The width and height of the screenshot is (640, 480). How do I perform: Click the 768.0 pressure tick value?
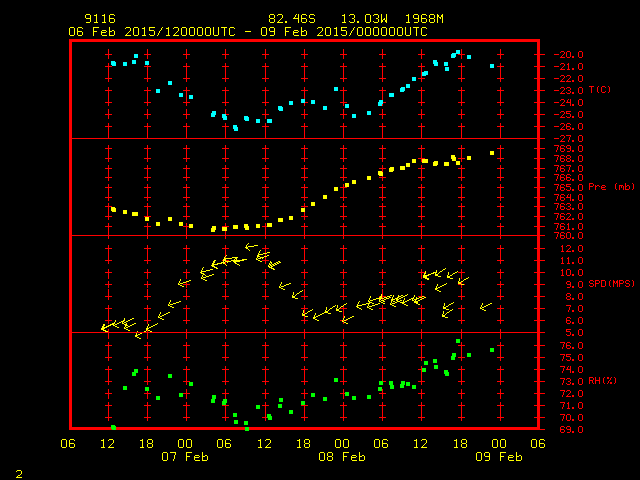(x=568, y=159)
